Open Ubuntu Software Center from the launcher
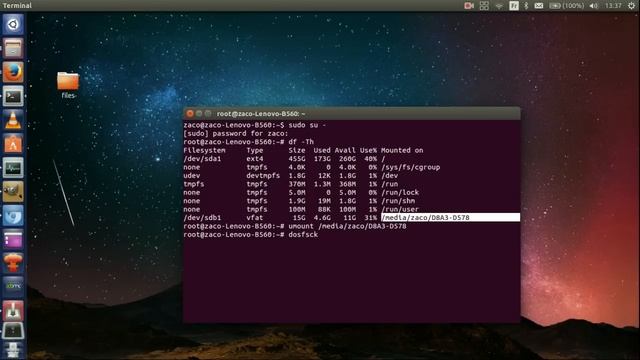The width and height of the screenshot is (640, 360). 13,144
